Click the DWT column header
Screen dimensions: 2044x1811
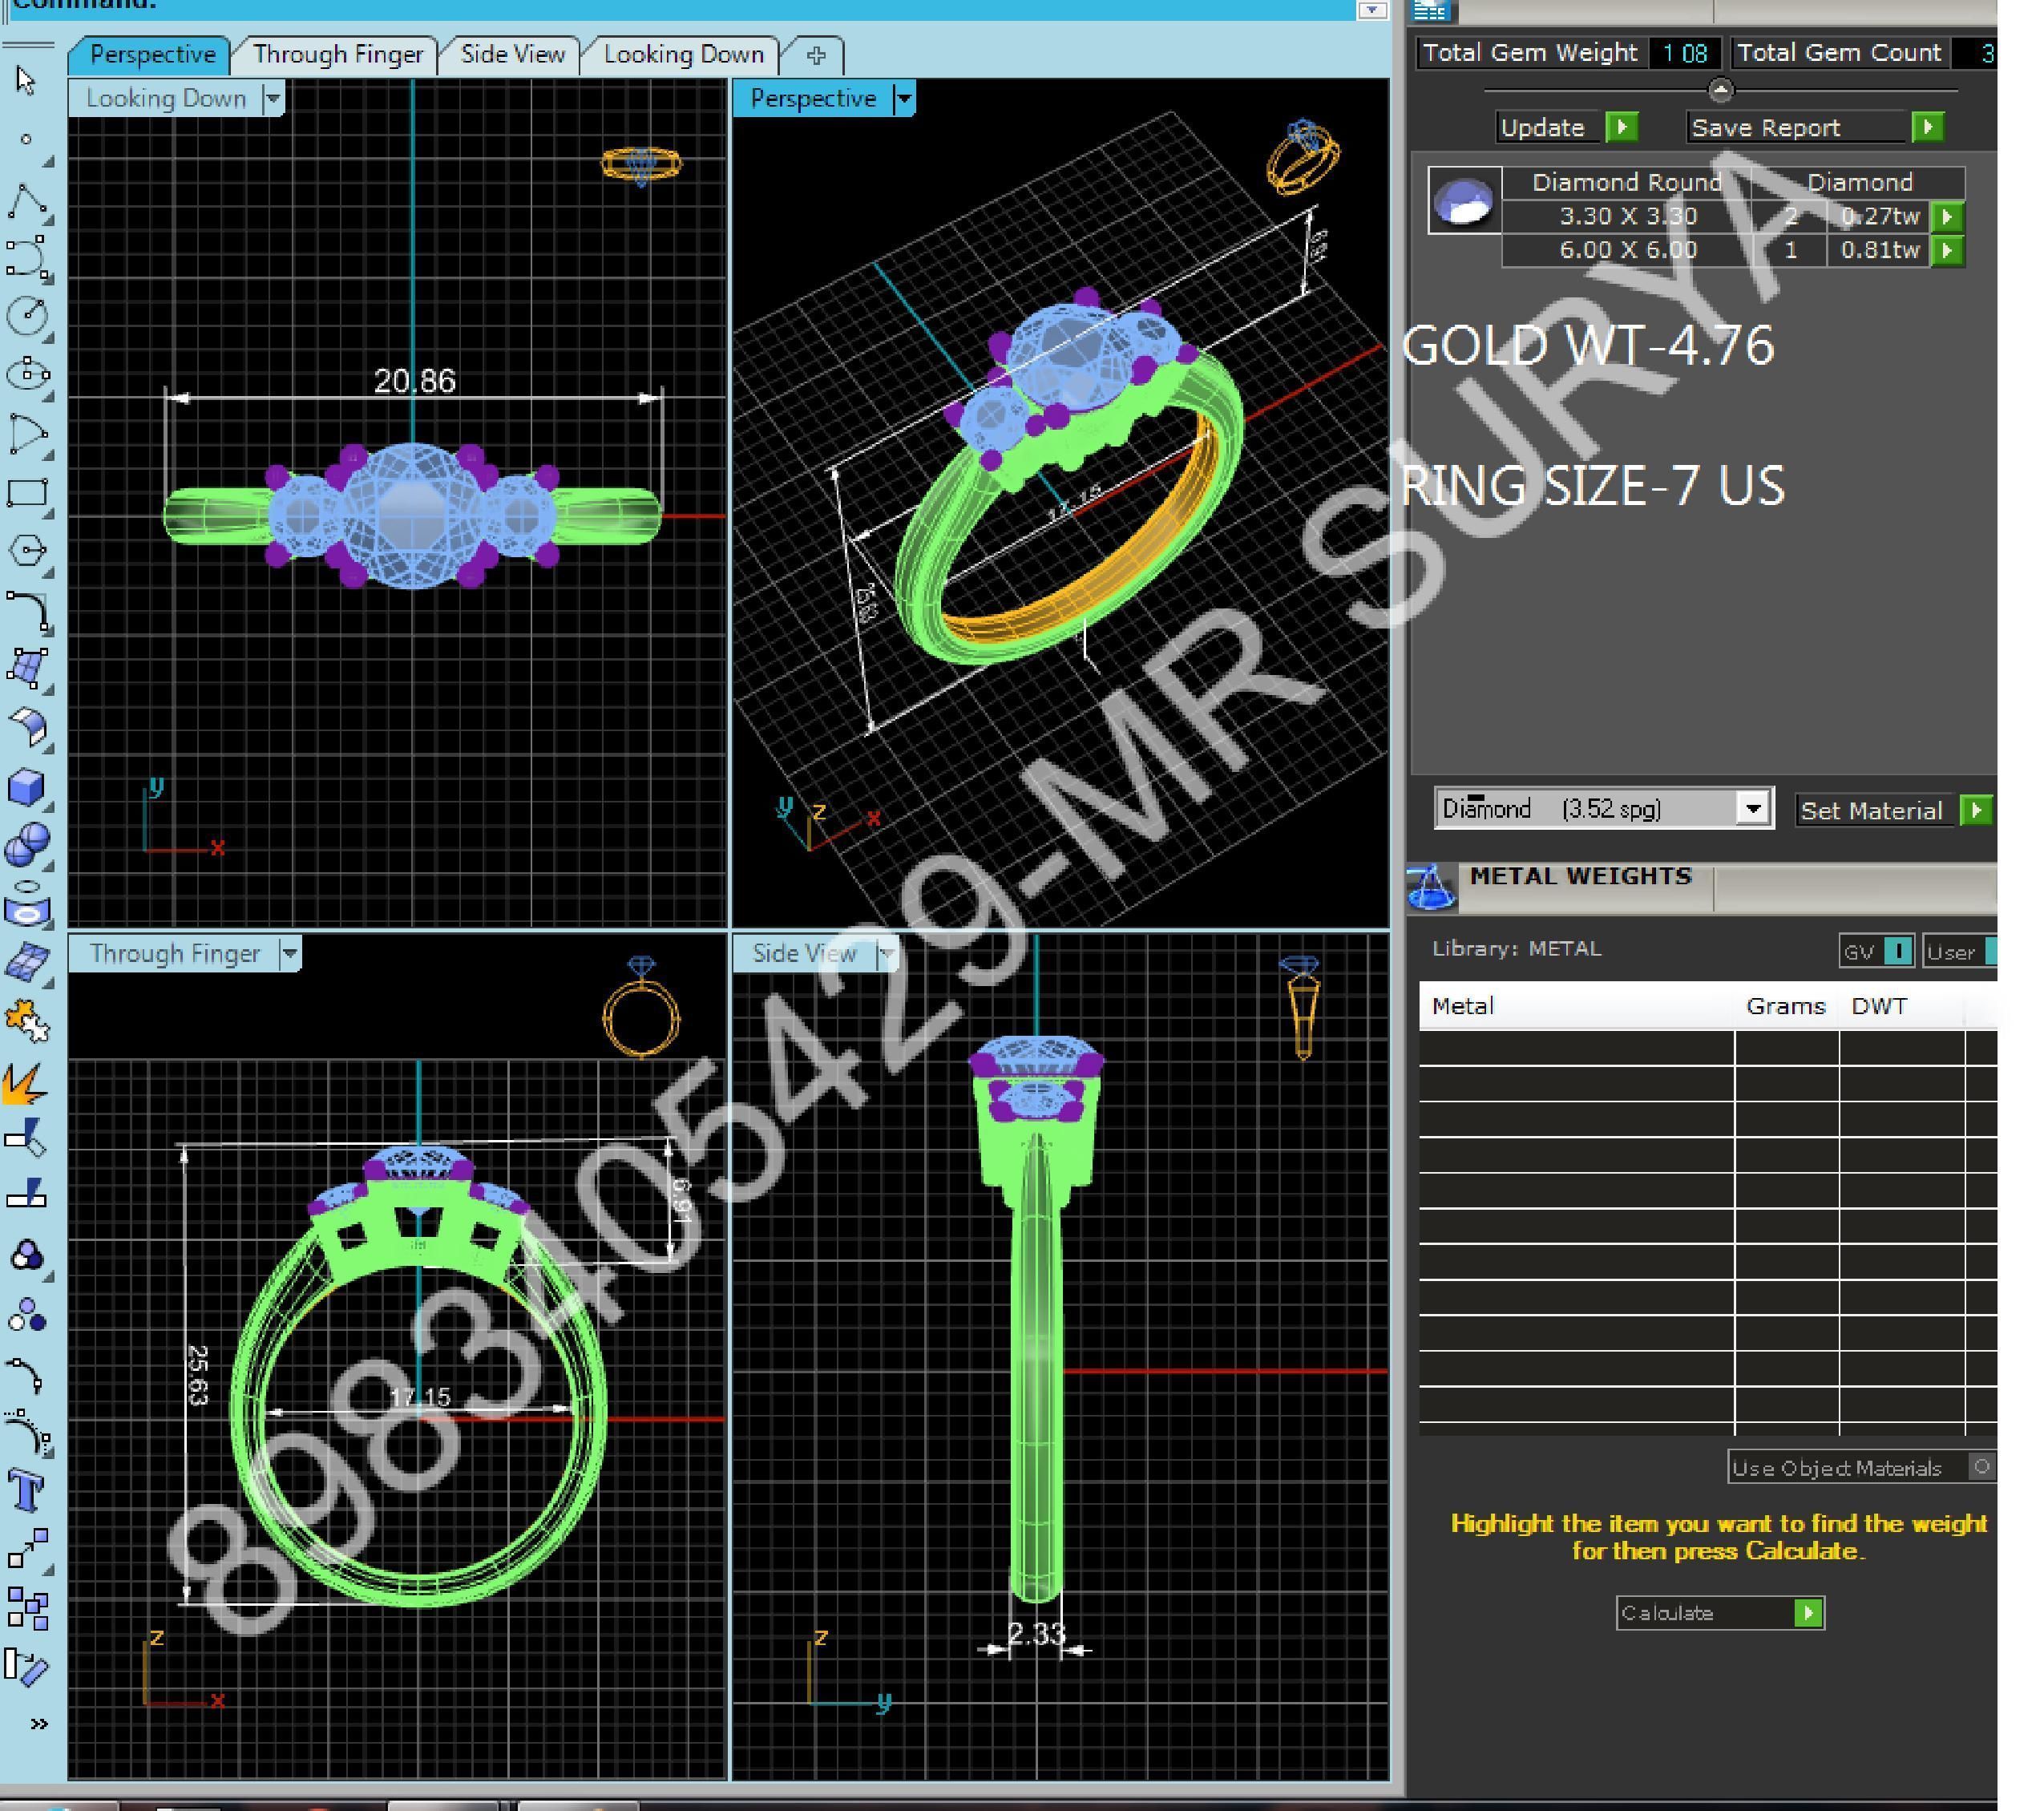tap(1900, 1006)
